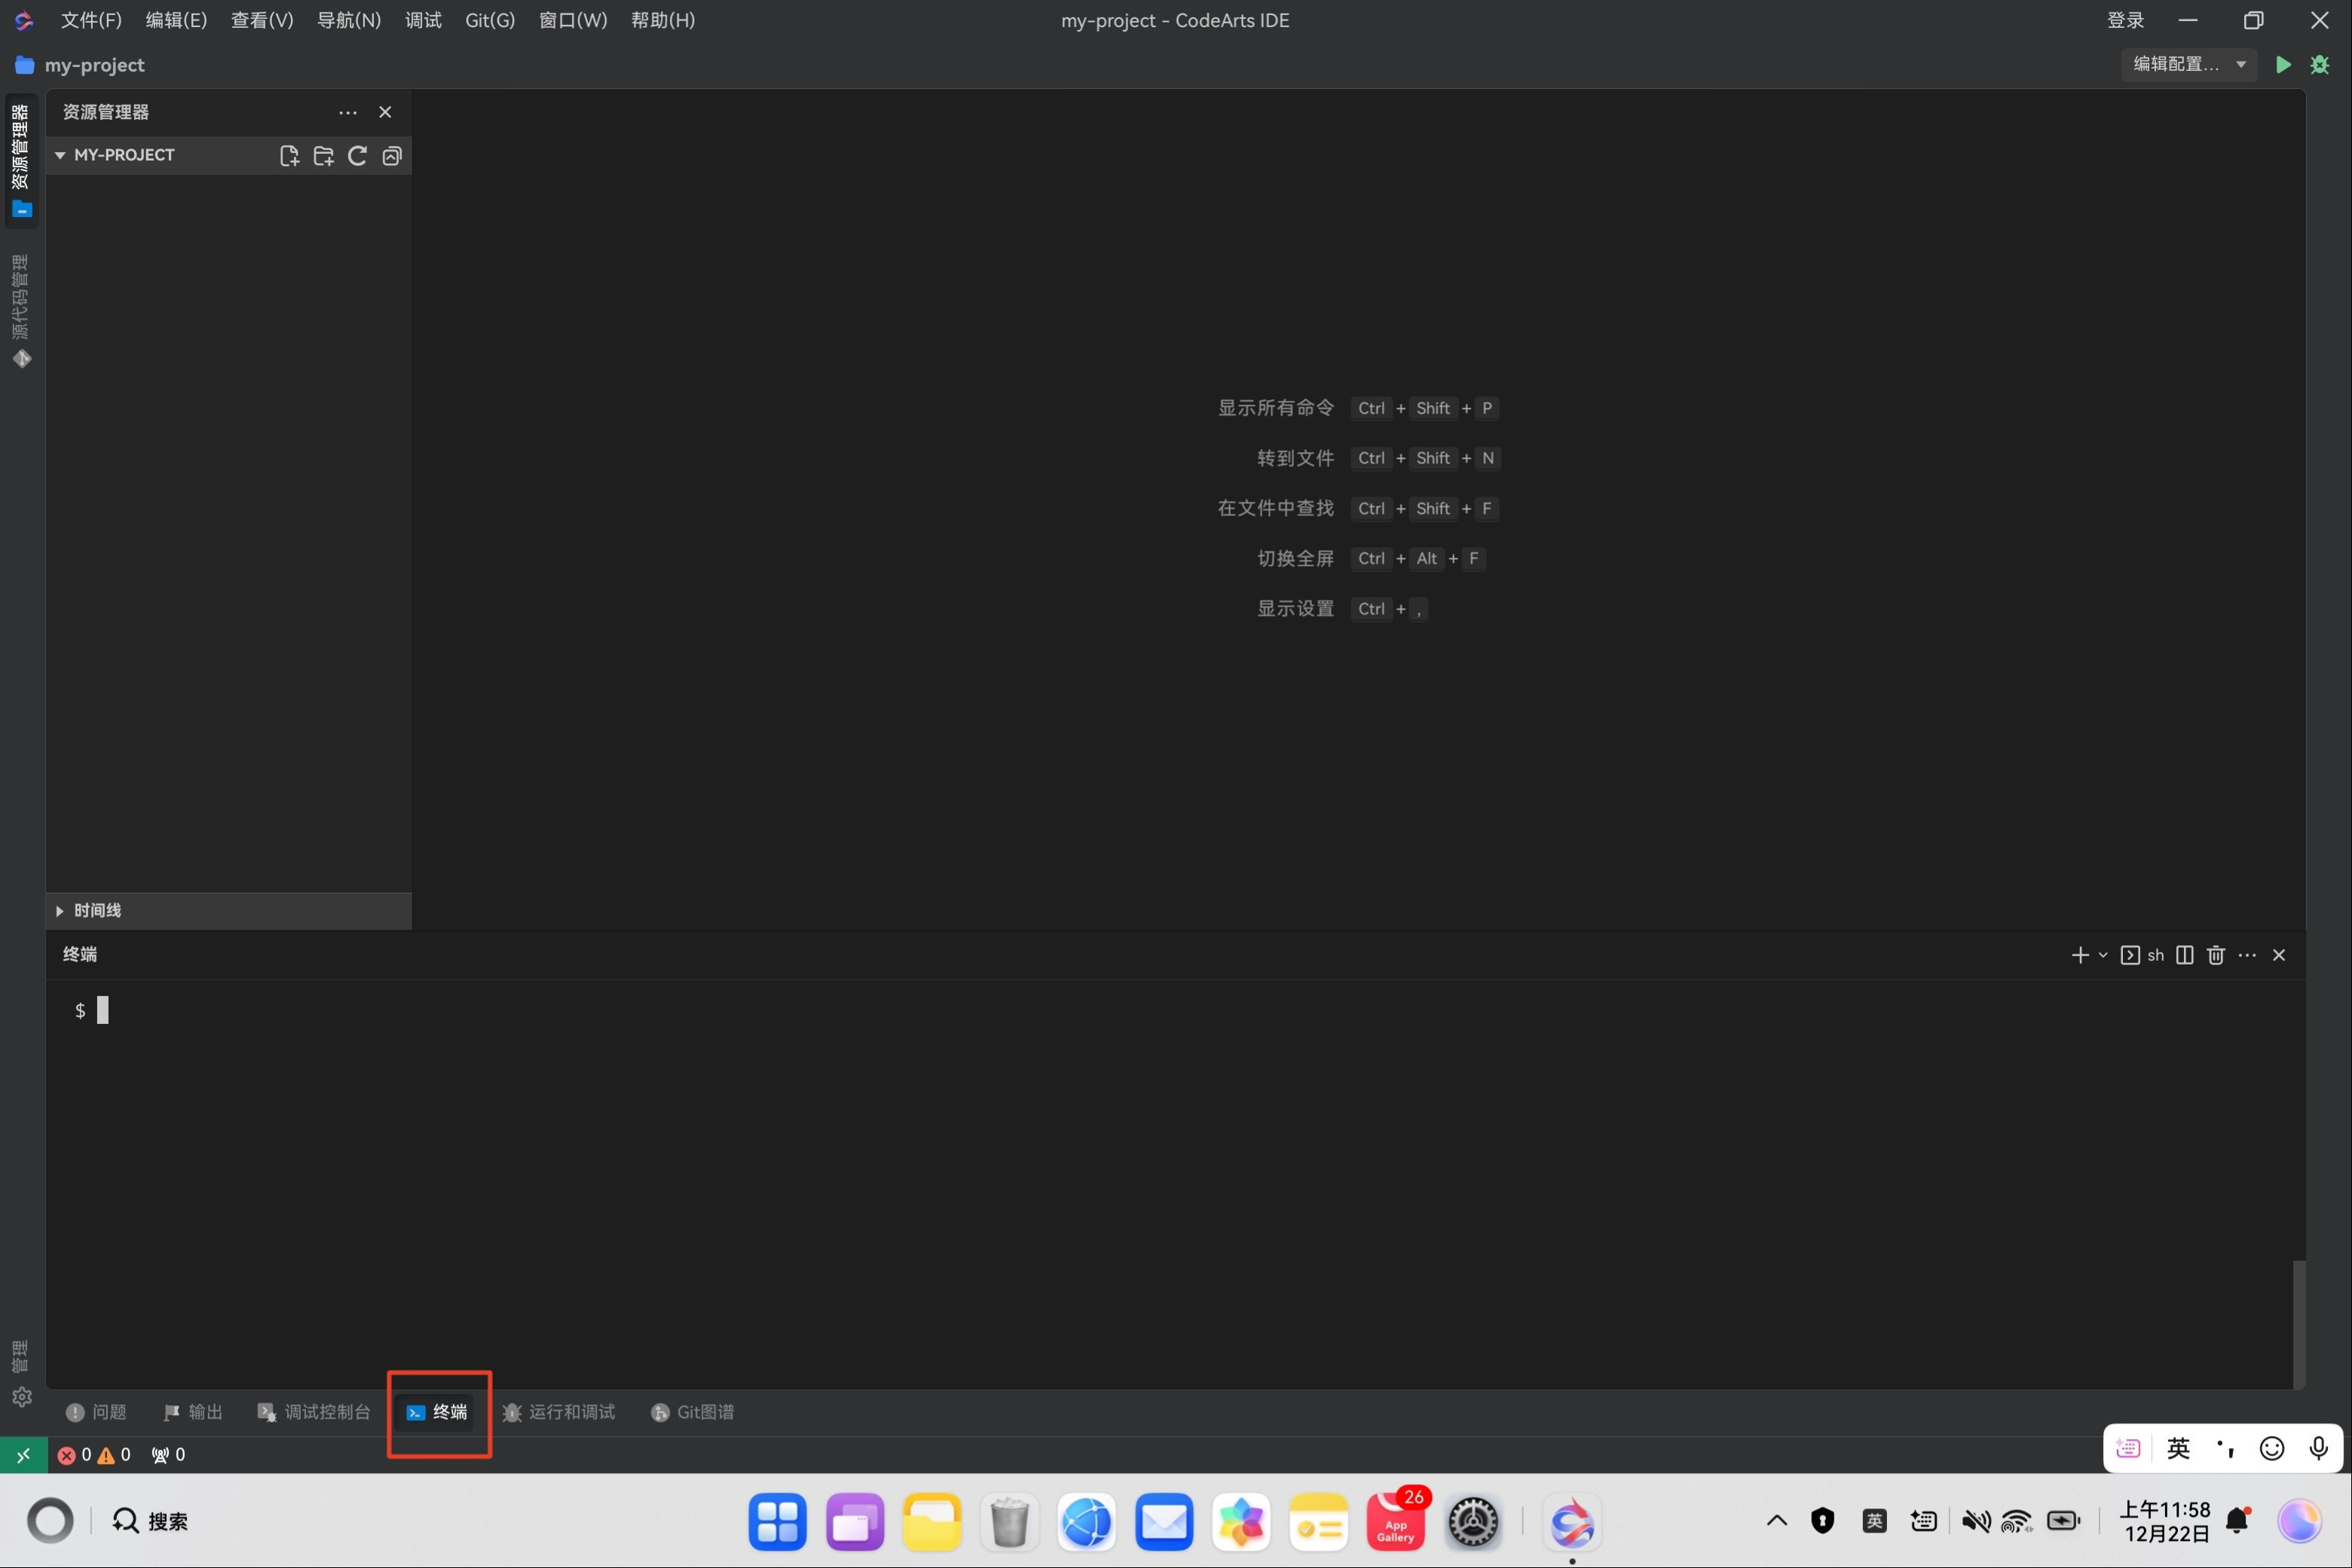Open the remote connection status indicator
This screenshot has width=2352, height=1568.
tap(23, 1454)
